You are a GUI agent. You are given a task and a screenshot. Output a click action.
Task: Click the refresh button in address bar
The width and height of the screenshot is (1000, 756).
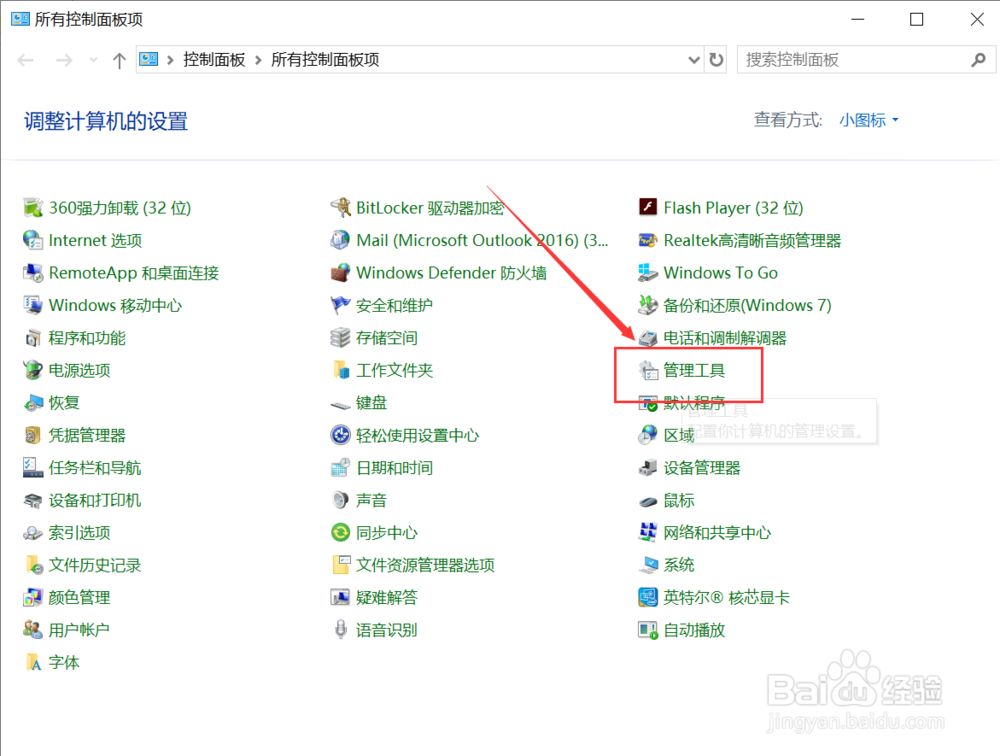718,60
